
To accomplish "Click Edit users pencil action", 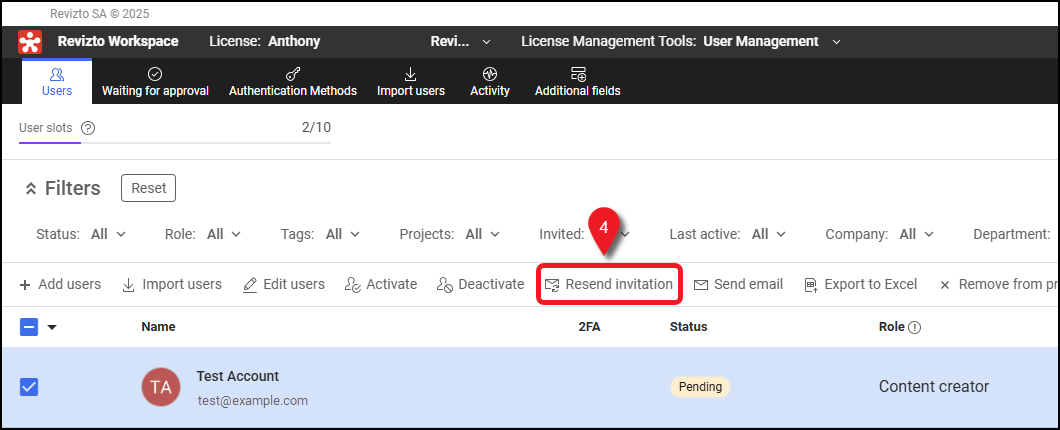I will pos(284,284).
